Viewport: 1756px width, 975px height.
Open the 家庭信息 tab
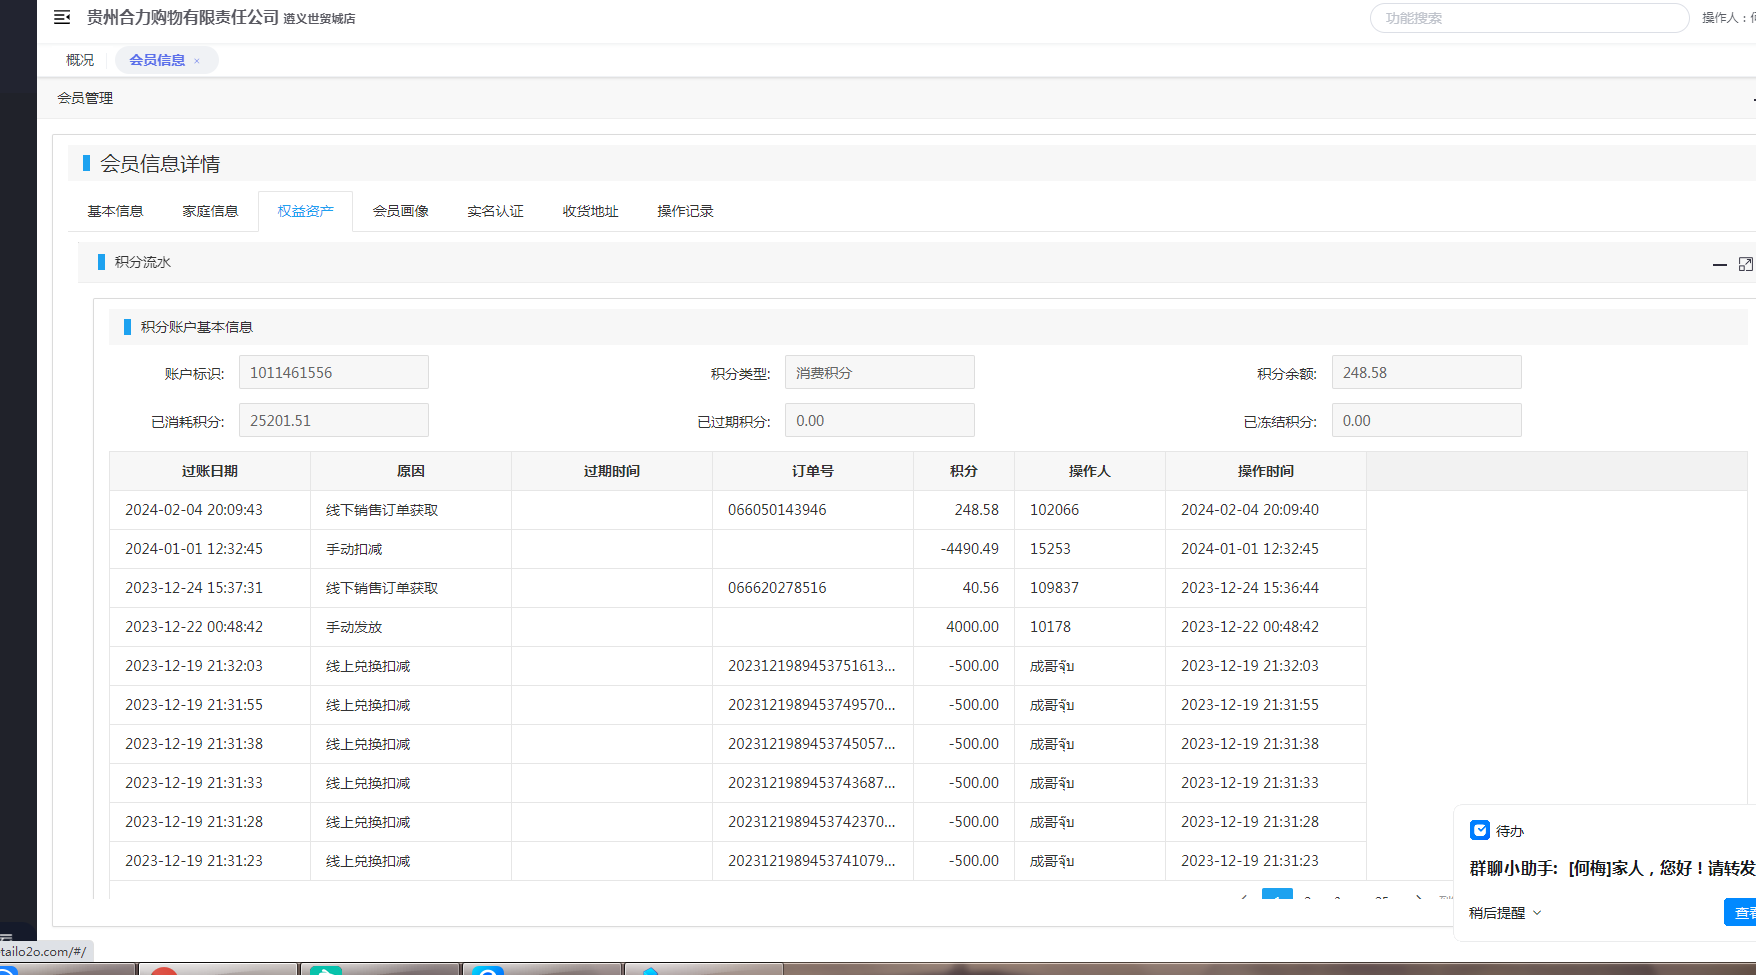point(210,211)
